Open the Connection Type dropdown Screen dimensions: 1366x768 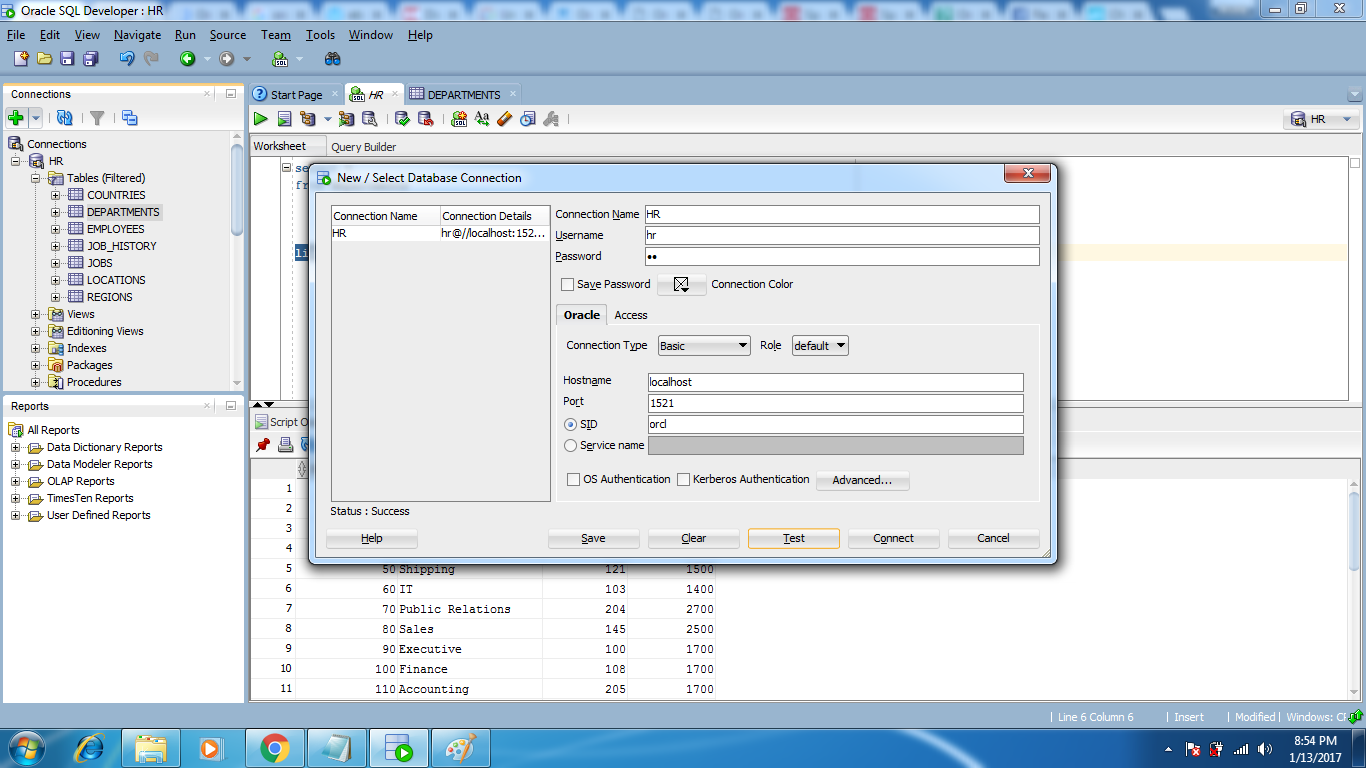704,346
